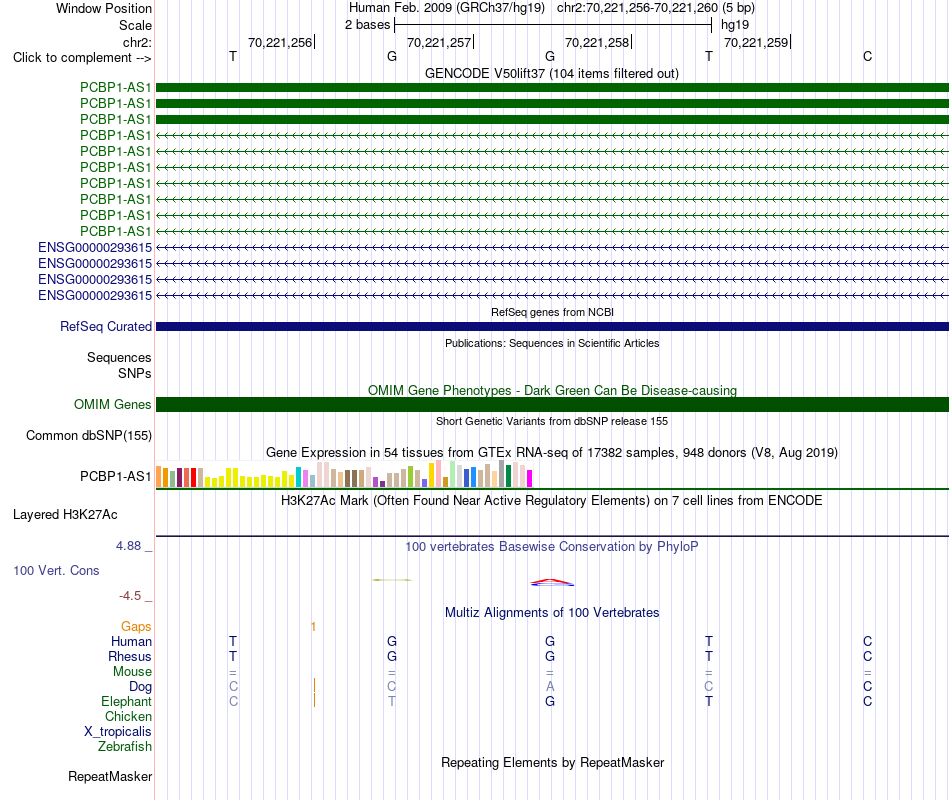This screenshot has height=800, width=950.
Task: Click the hg19 assembly label beside scale
Action: click(x=735, y=25)
